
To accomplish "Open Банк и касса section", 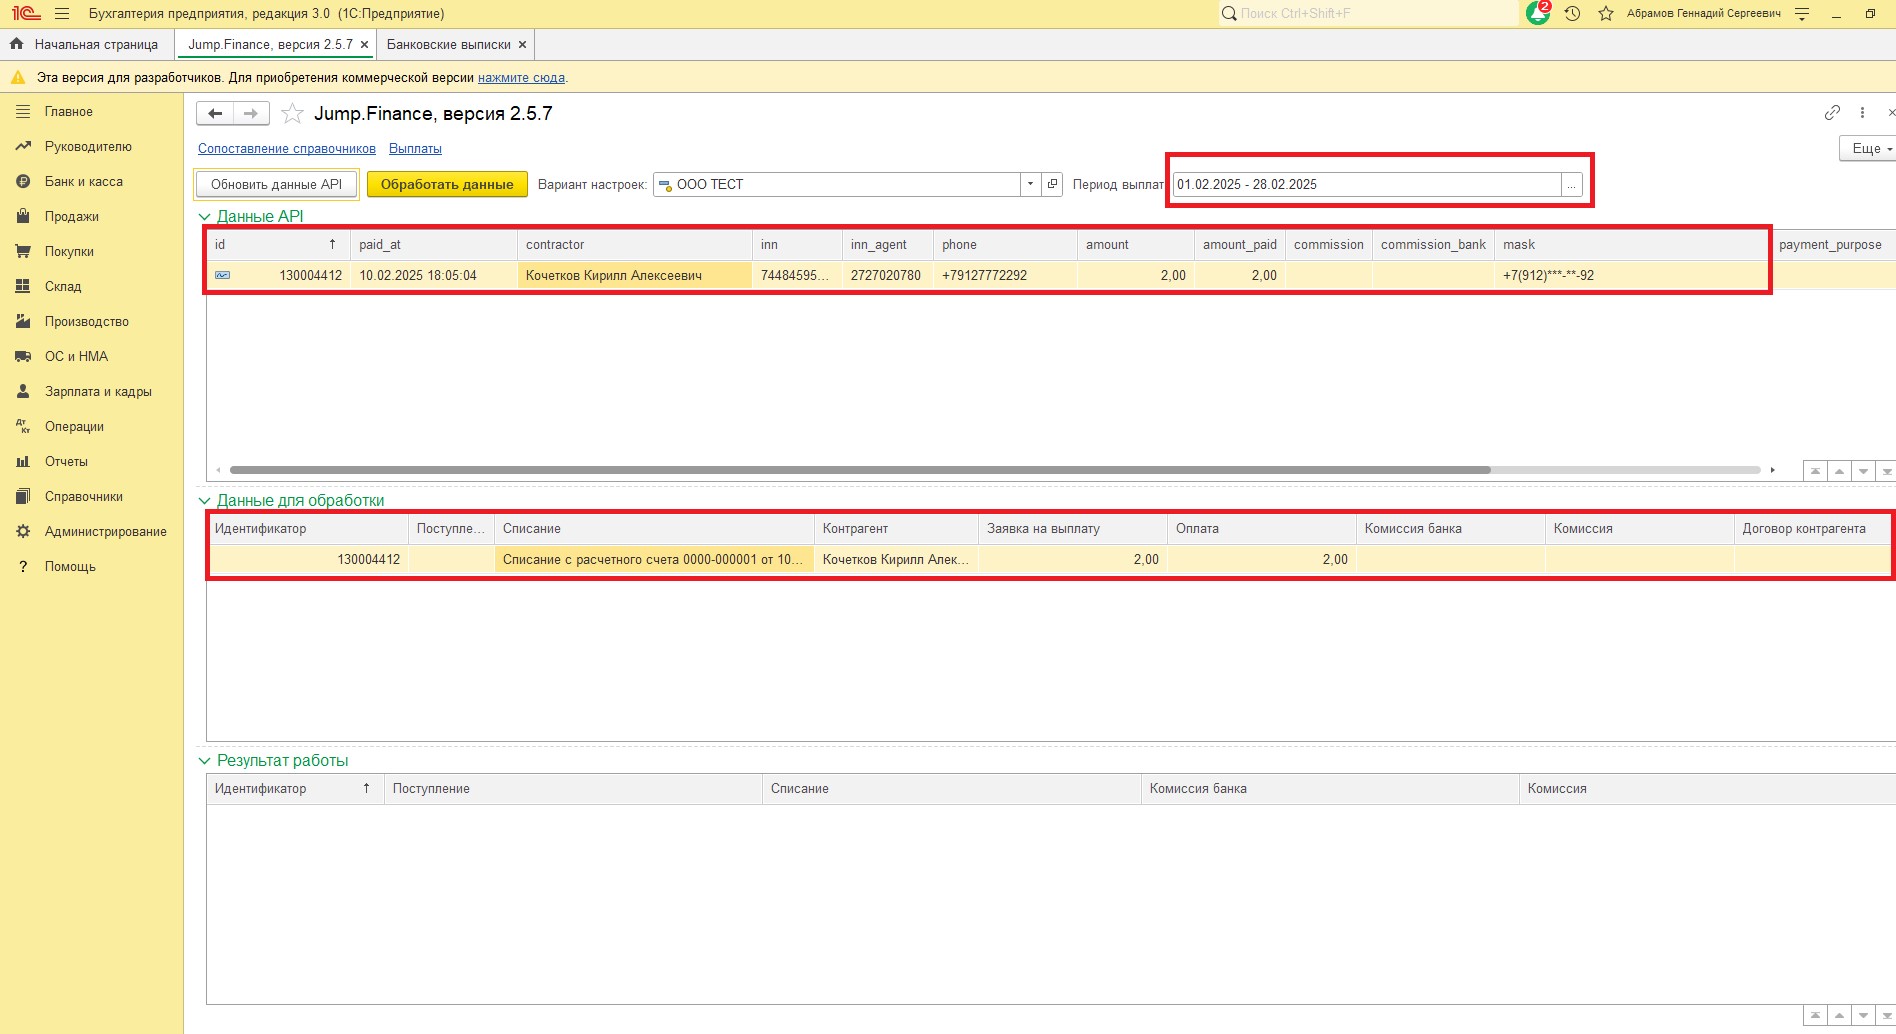I will [84, 182].
